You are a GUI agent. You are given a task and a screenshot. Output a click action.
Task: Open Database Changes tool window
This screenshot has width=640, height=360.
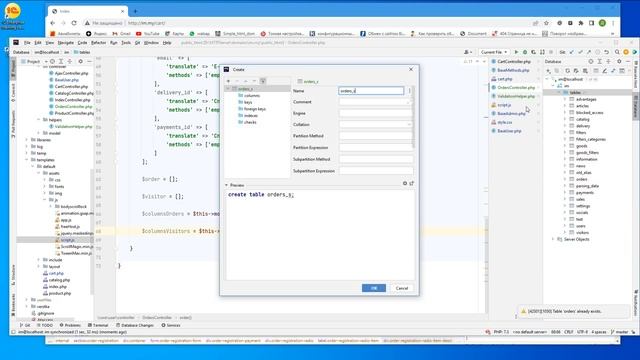[135, 325]
